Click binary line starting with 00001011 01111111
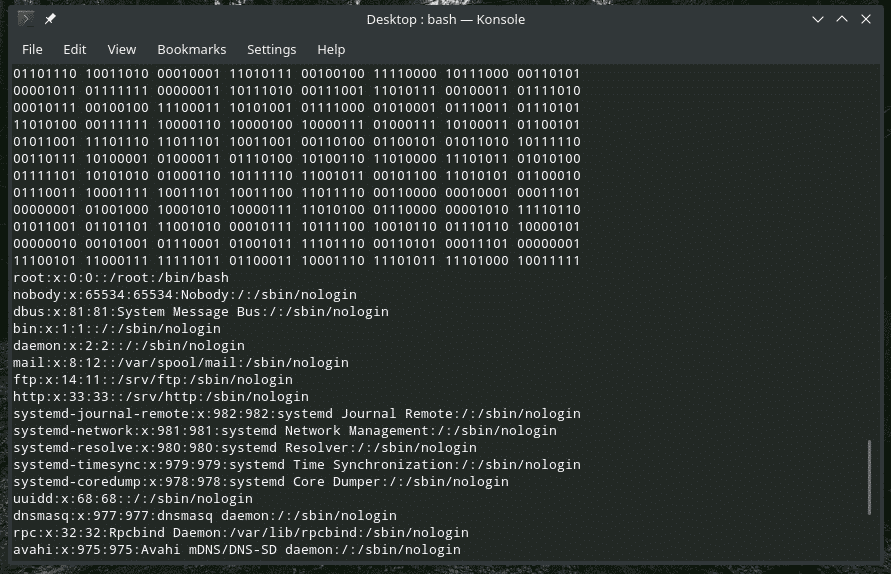 click(297, 90)
